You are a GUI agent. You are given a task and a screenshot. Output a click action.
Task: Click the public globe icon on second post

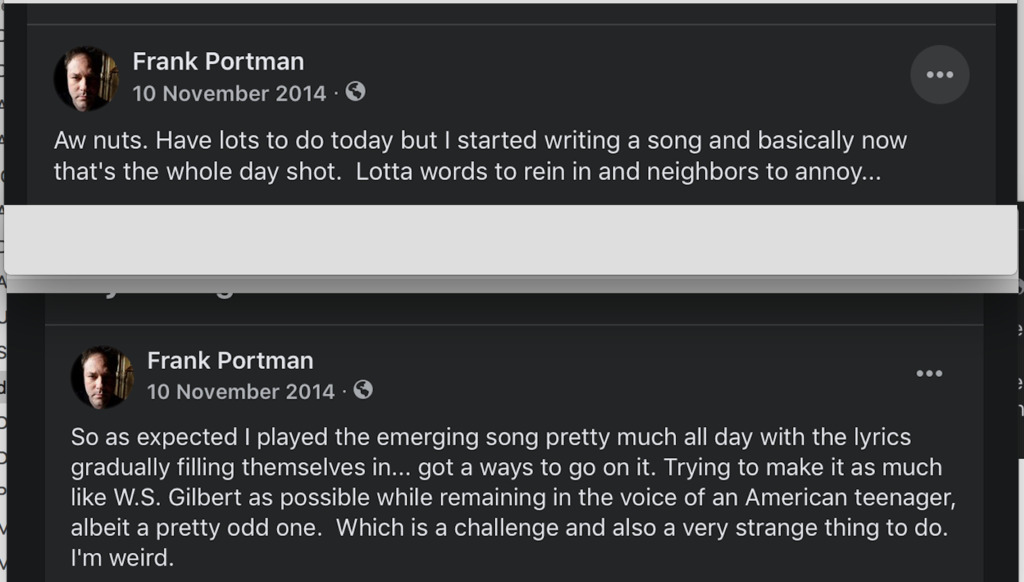click(363, 390)
